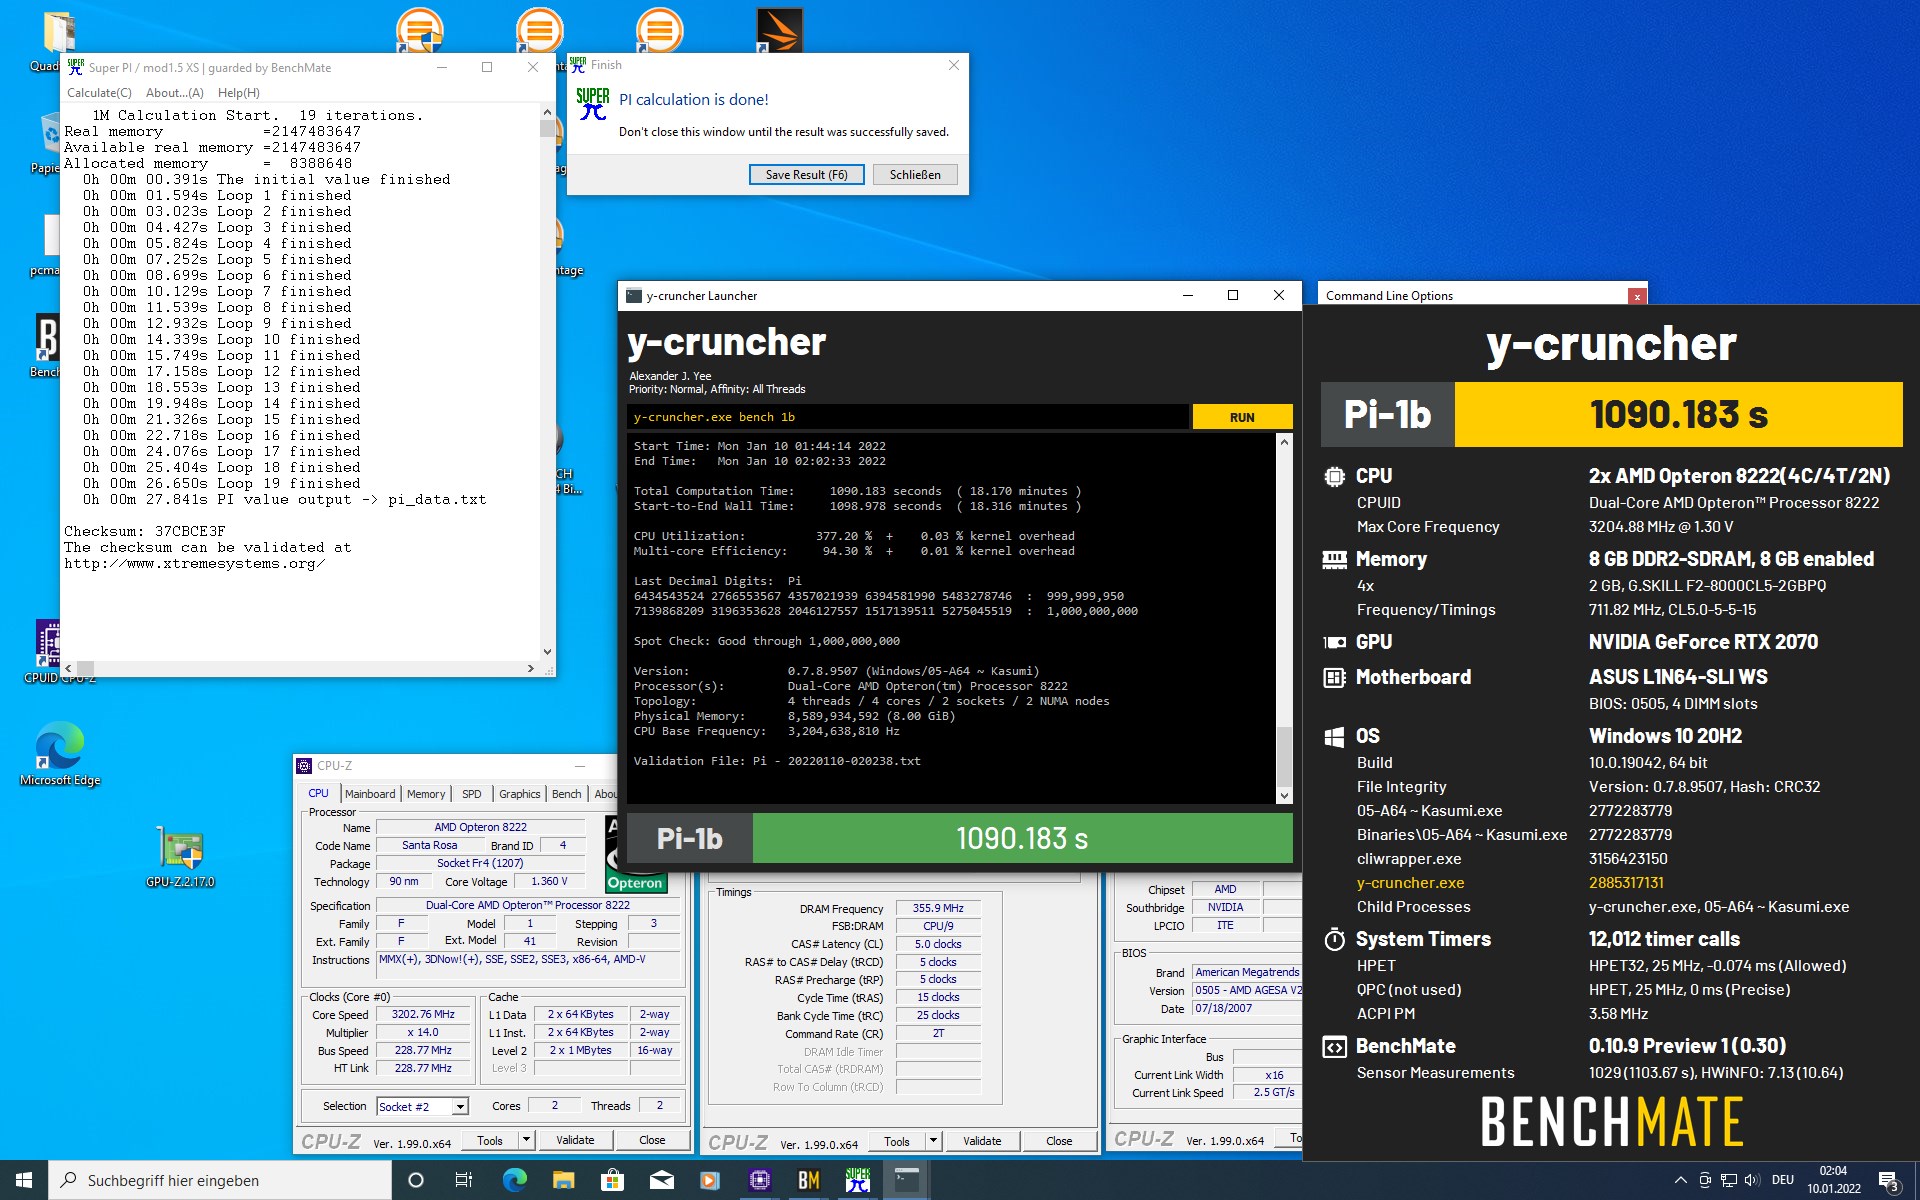Click the y-cruncher.exe bench 1b command field
This screenshot has width=1920, height=1200.
coord(908,417)
